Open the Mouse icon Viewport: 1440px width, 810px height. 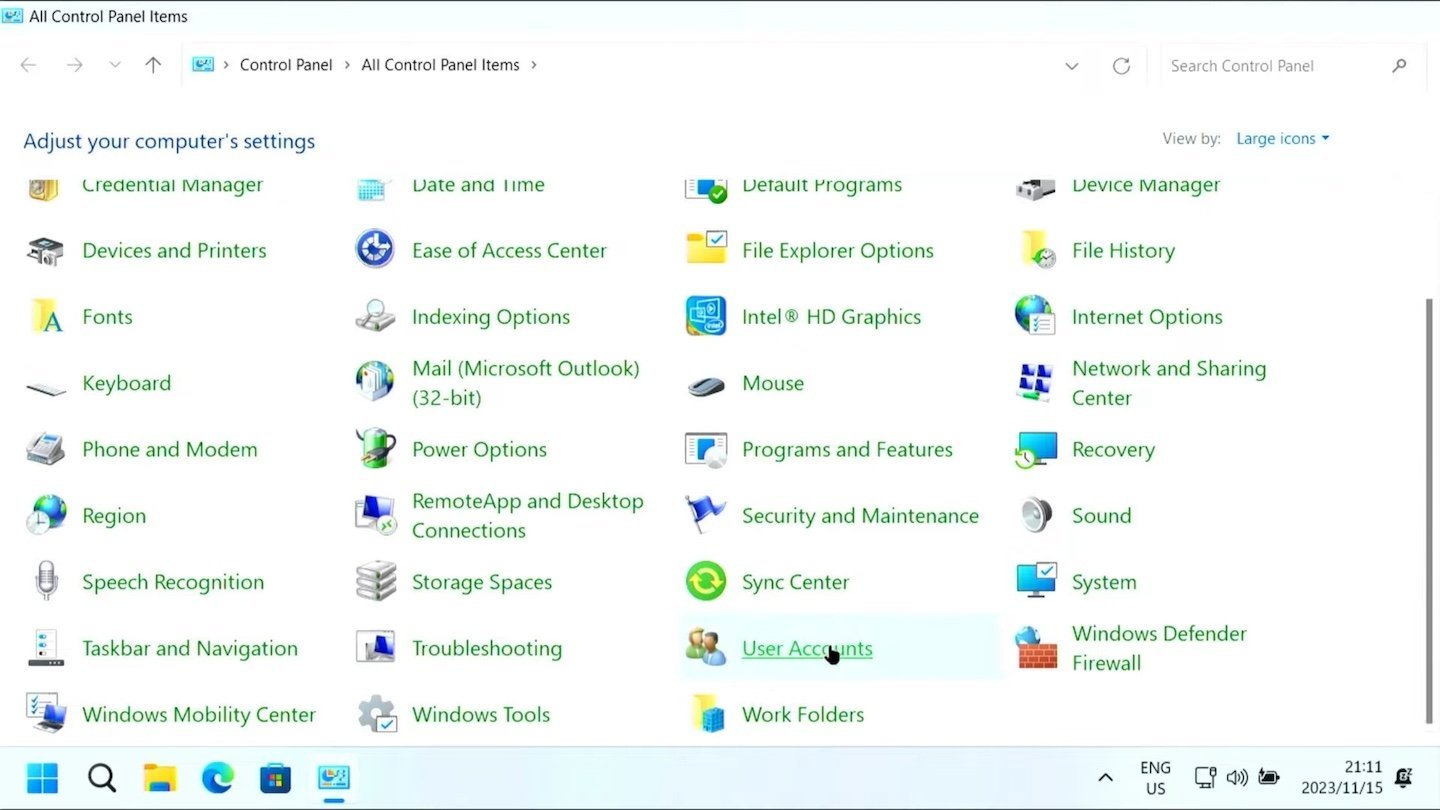coord(706,385)
